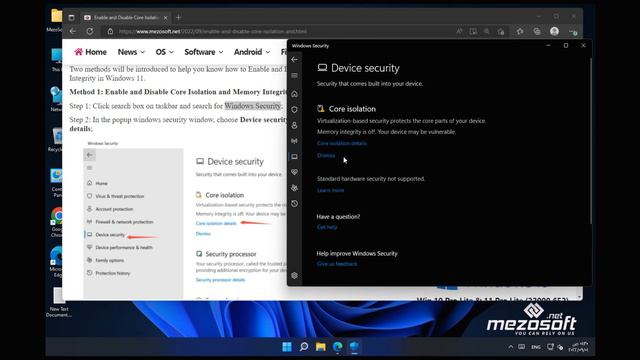The image size is (640, 360).
Task: Open Virus & threat protection shield icon
Action: (x=294, y=110)
